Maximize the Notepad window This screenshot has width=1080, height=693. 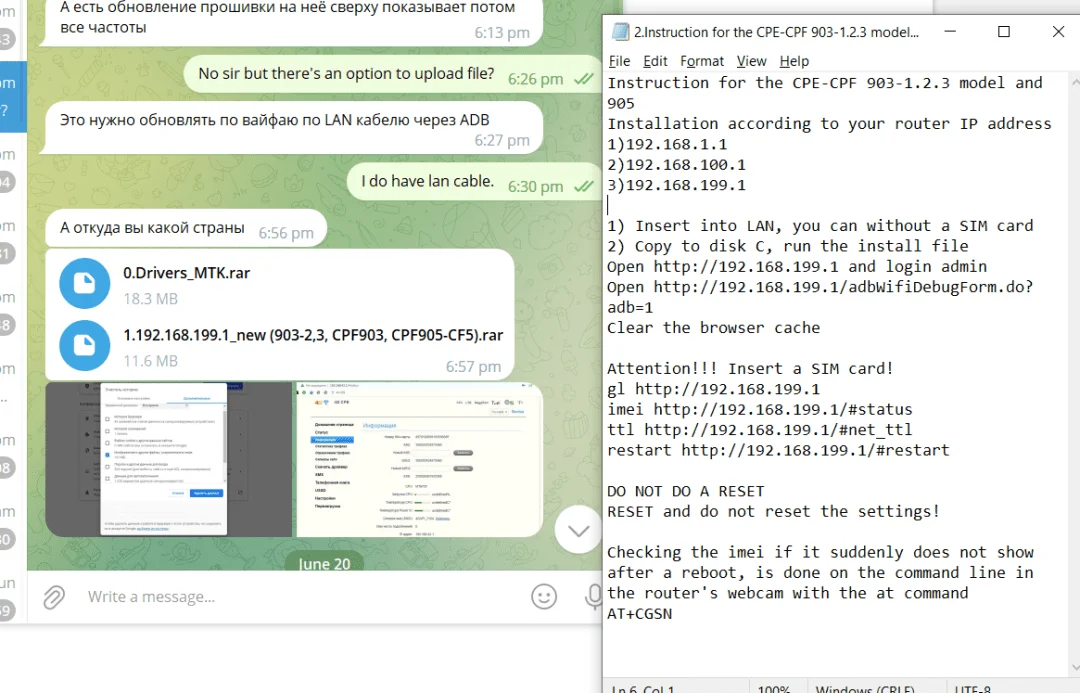[x=1004, y=32]
